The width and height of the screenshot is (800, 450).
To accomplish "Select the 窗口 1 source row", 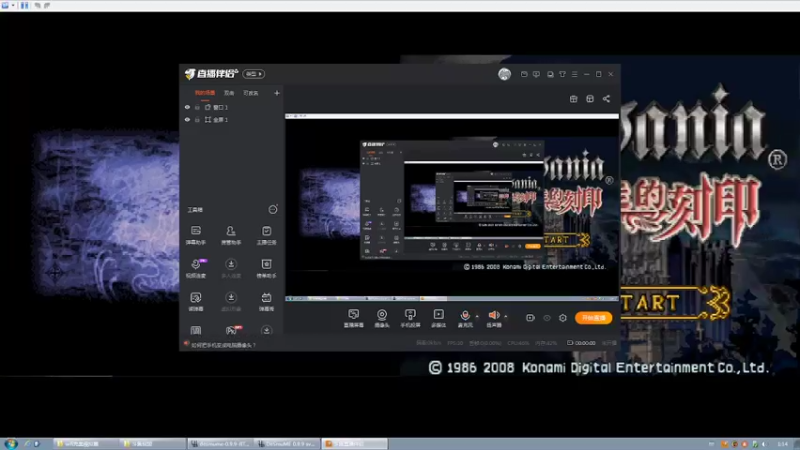I will [x=232, y=108].
